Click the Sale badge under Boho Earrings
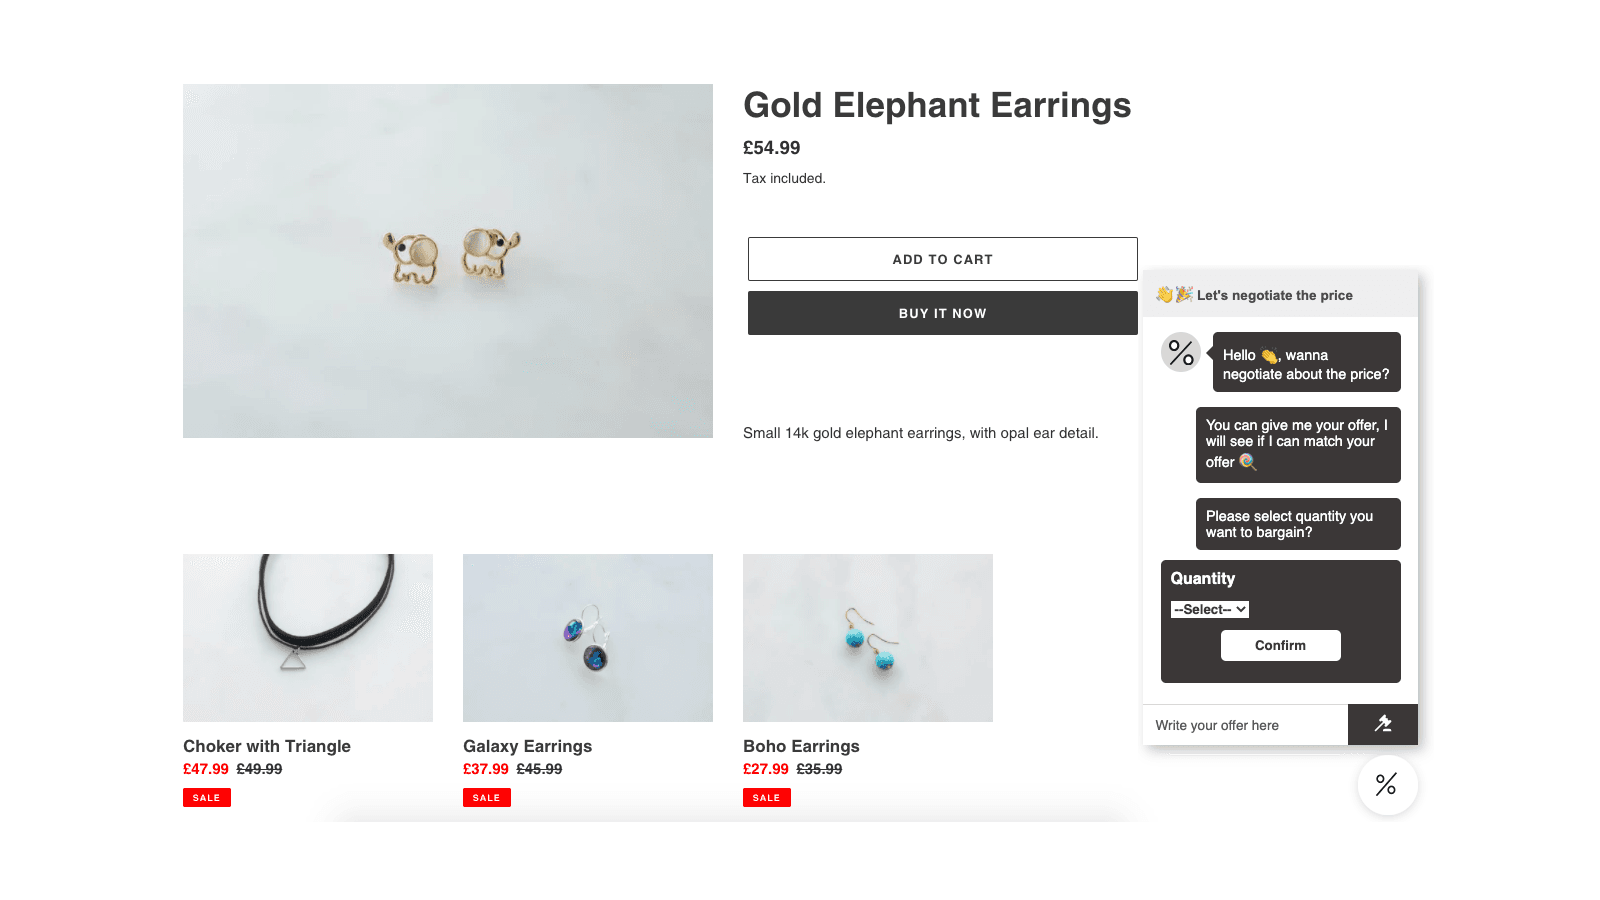Viewport: 1600px width, 900px height. [x=767, y=797]
